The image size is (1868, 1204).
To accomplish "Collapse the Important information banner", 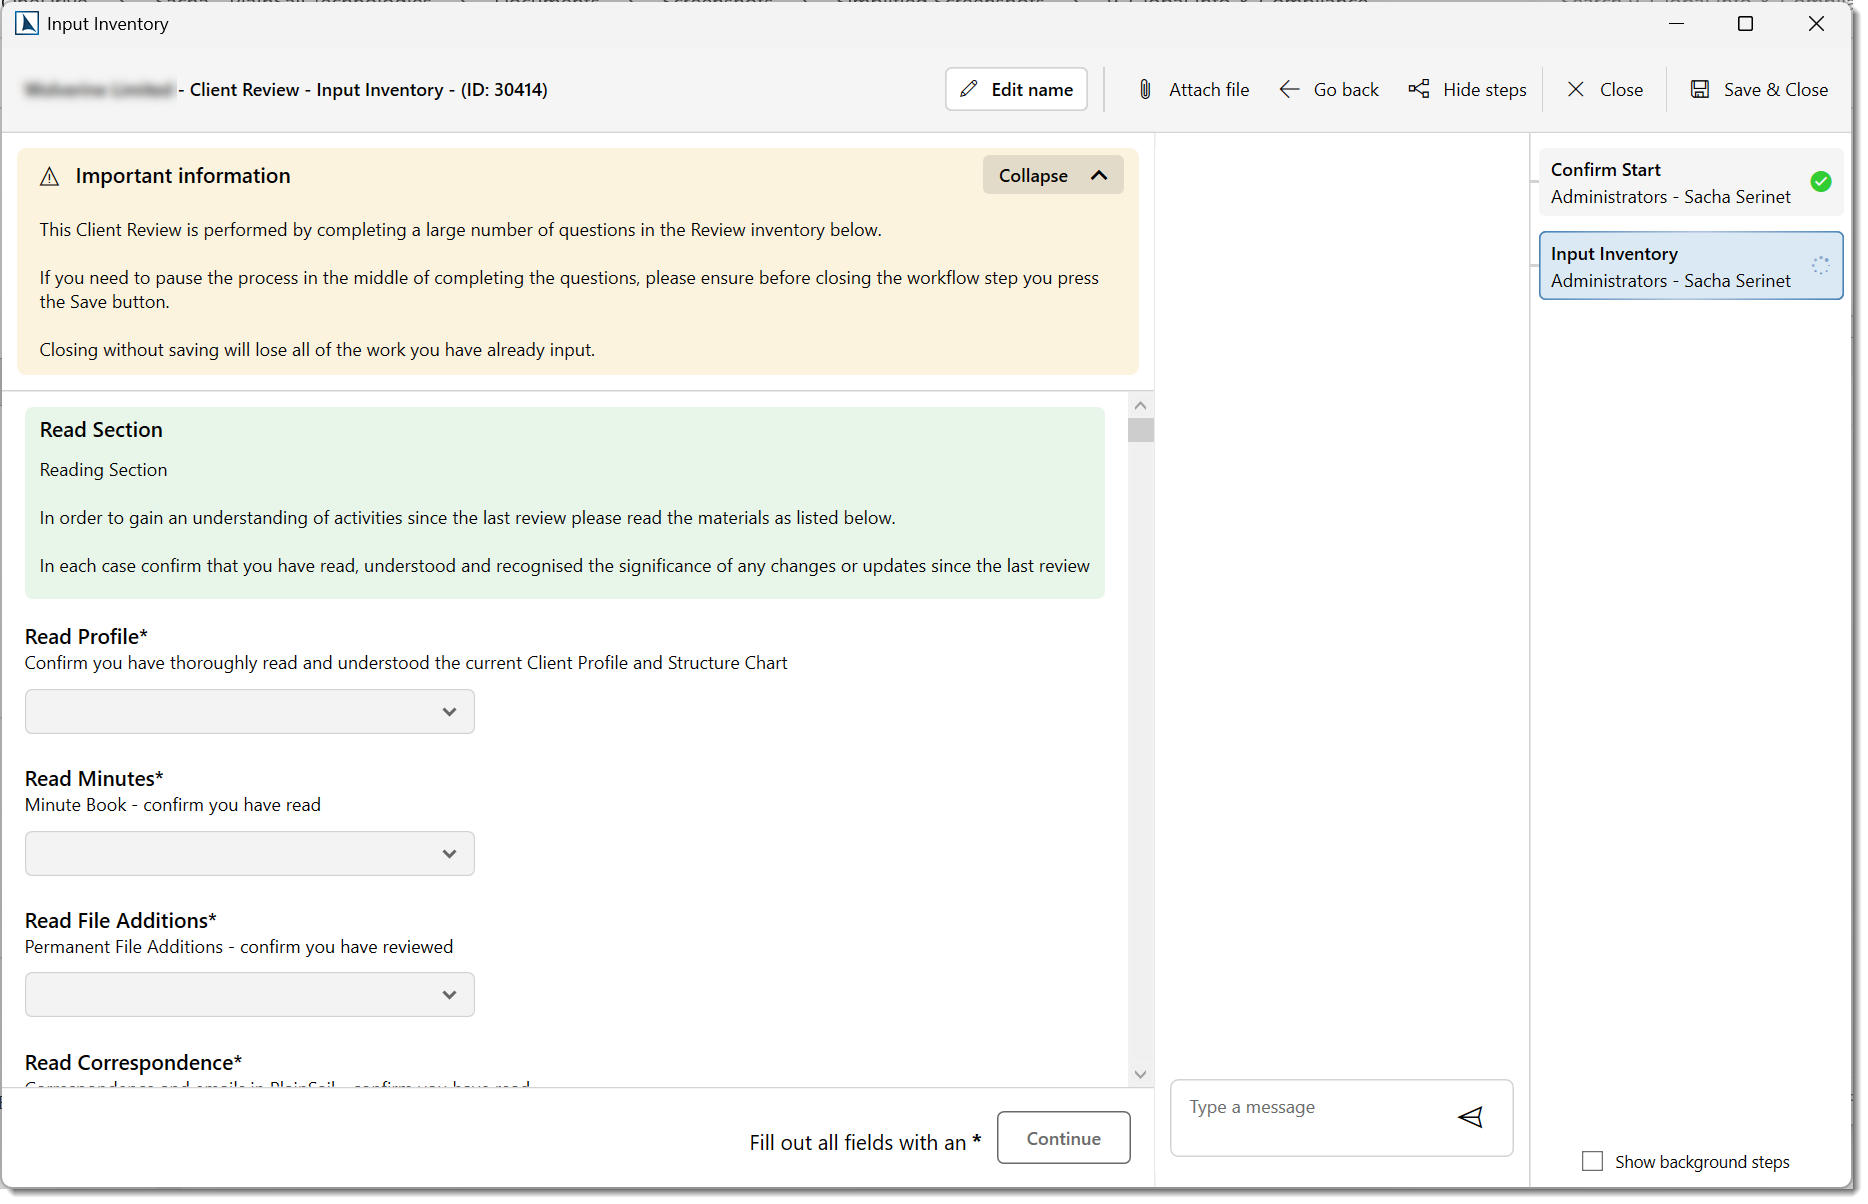I will 1052,175.
